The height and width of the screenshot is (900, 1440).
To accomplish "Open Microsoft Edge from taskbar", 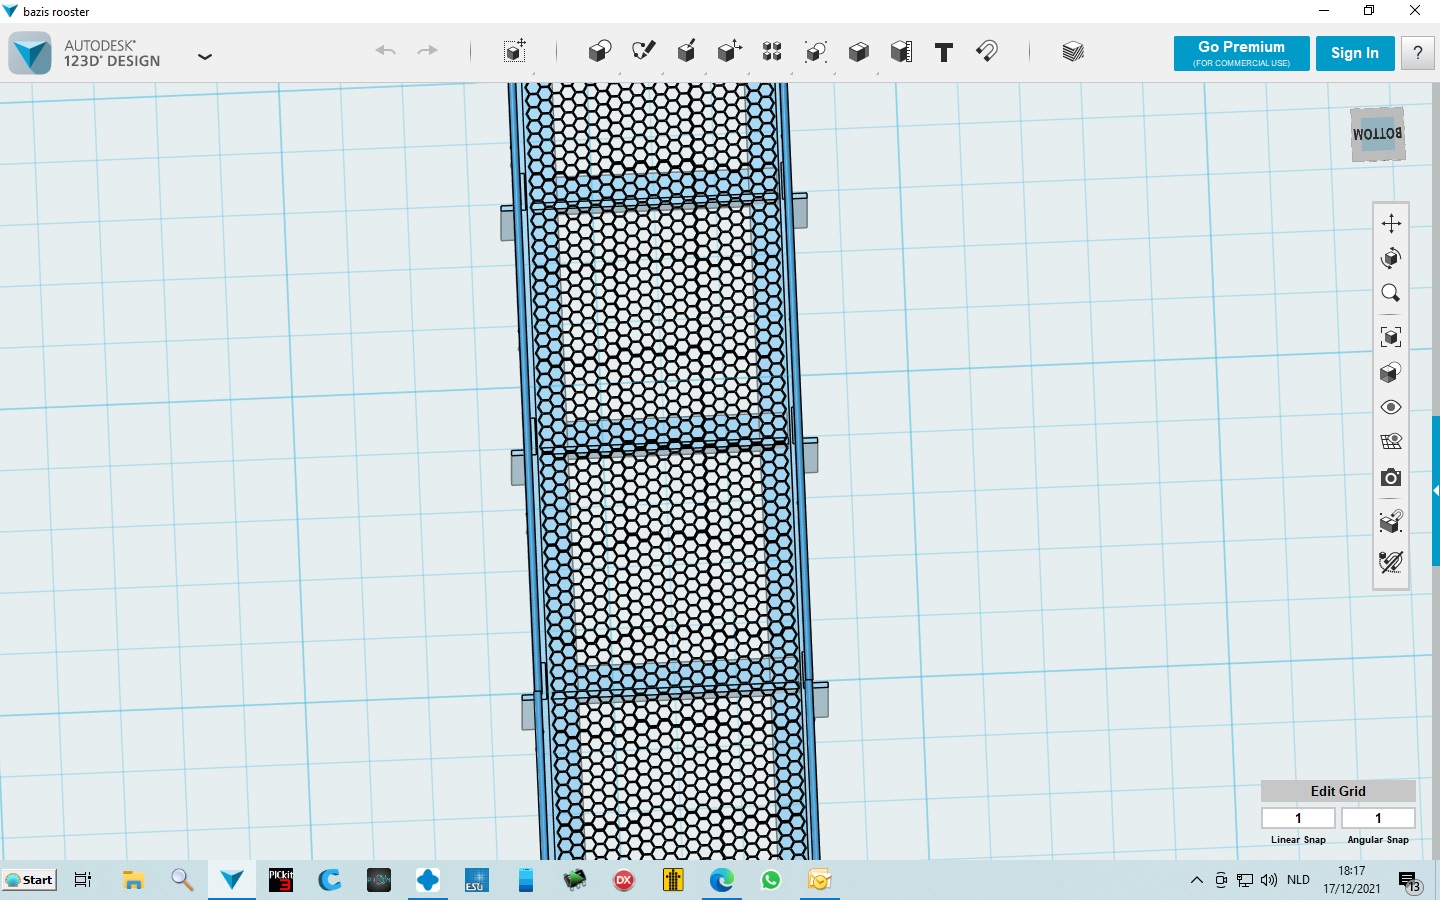I will 722,880.
